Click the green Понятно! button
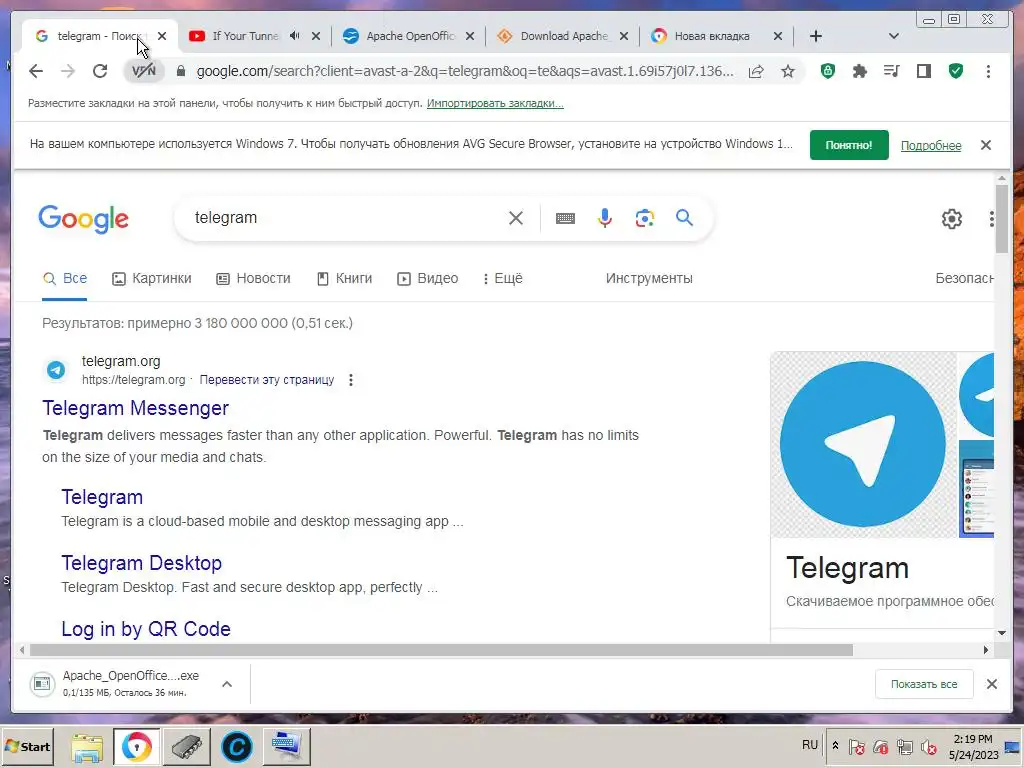 tap(849, 145)
